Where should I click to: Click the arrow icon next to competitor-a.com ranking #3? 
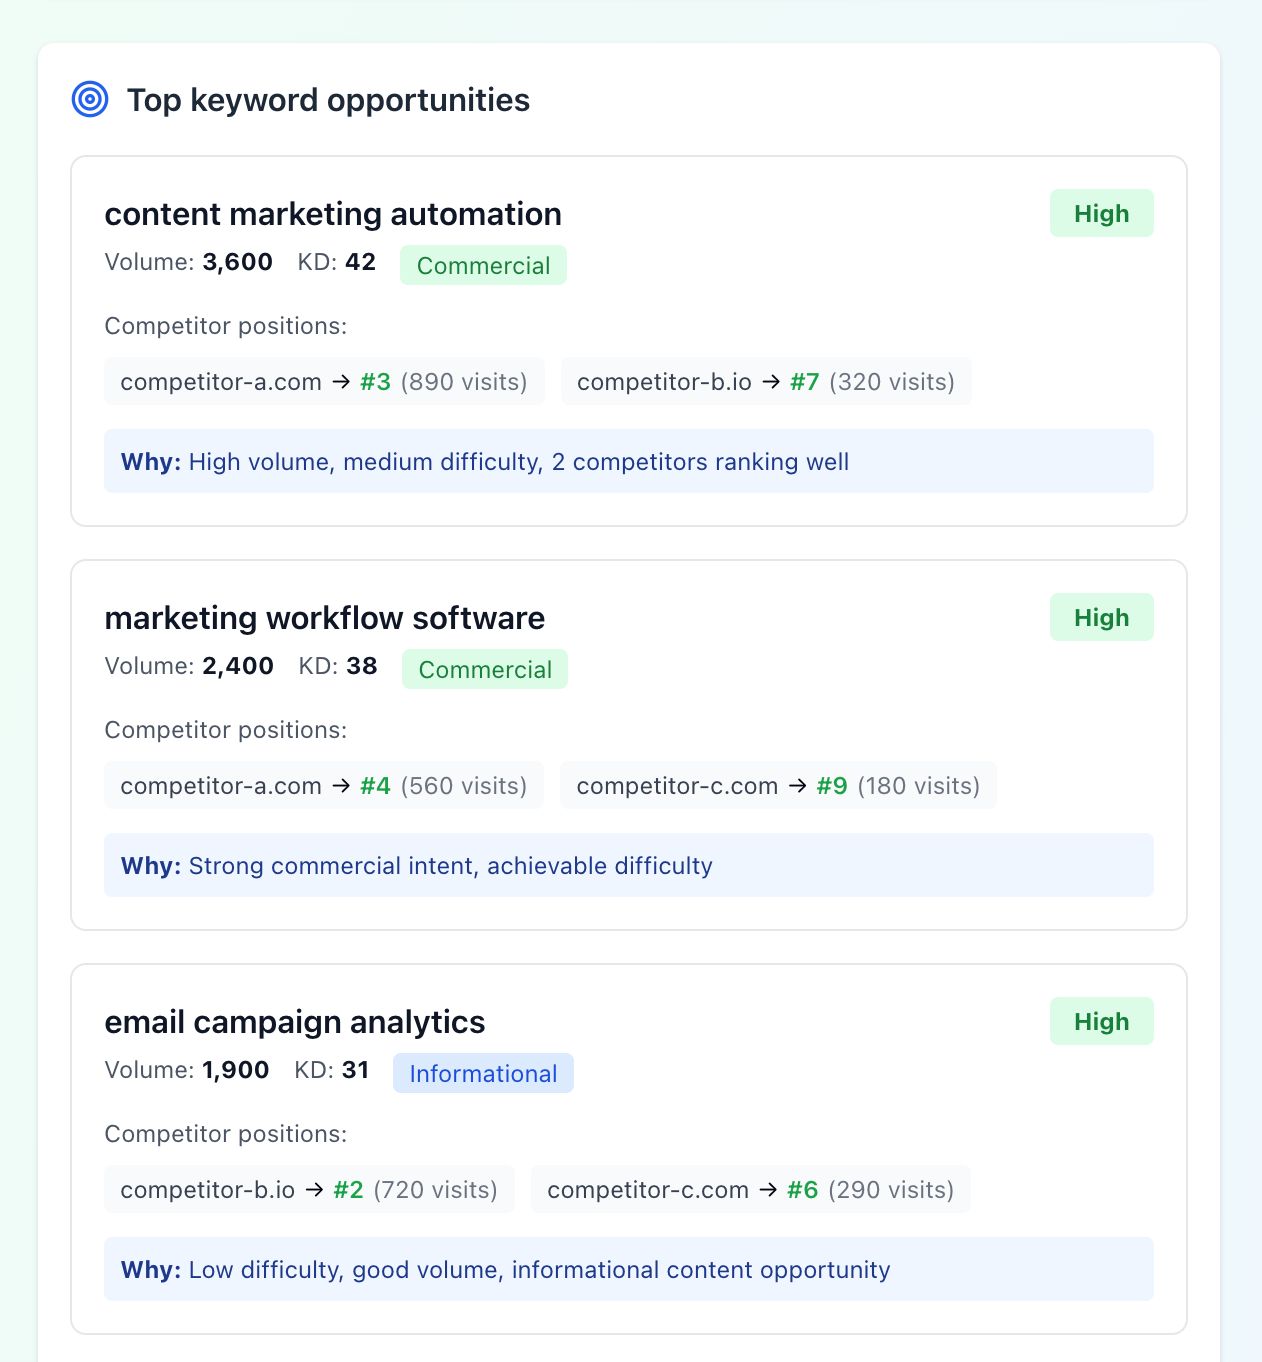click(x=340, y=381)
